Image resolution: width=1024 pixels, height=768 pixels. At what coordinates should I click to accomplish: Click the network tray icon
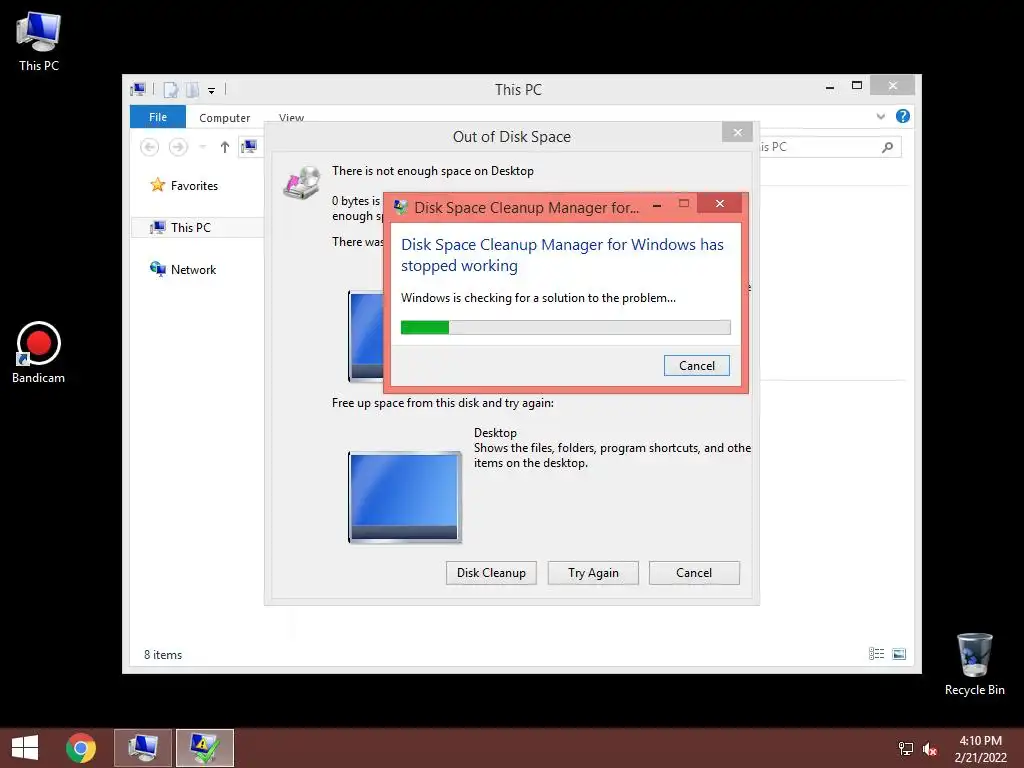point(906,748)
